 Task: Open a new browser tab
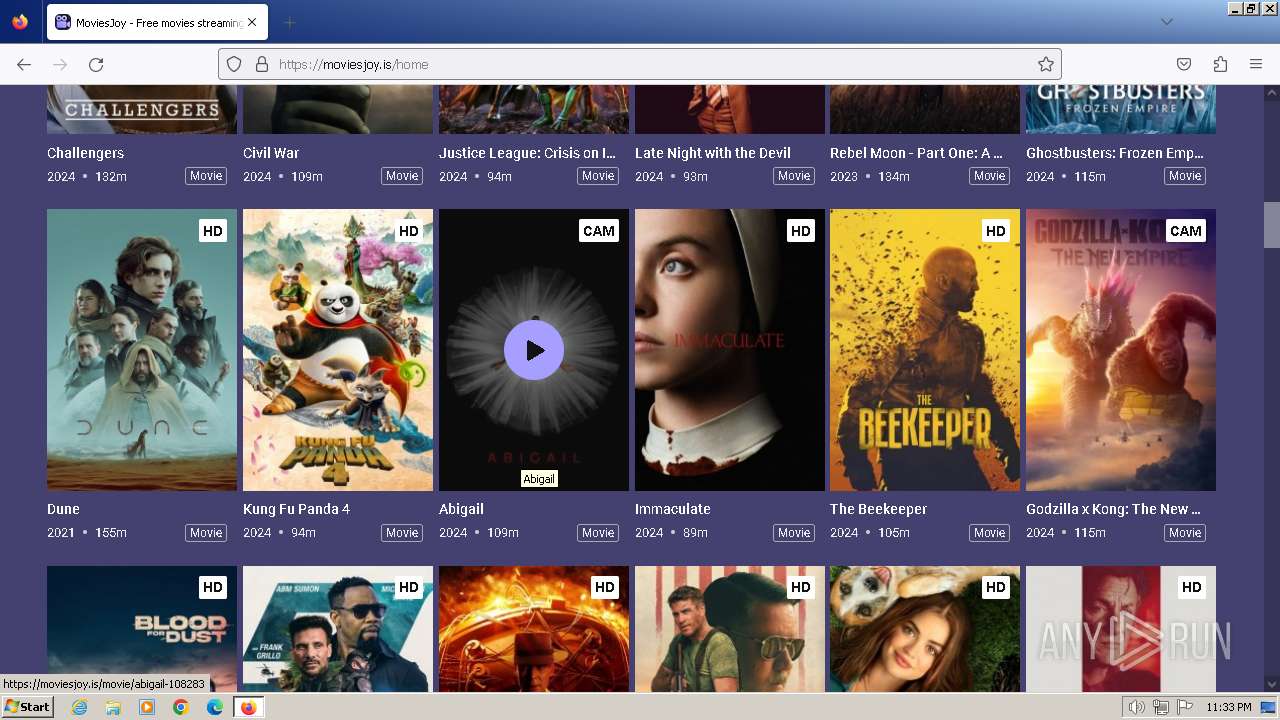289,22
